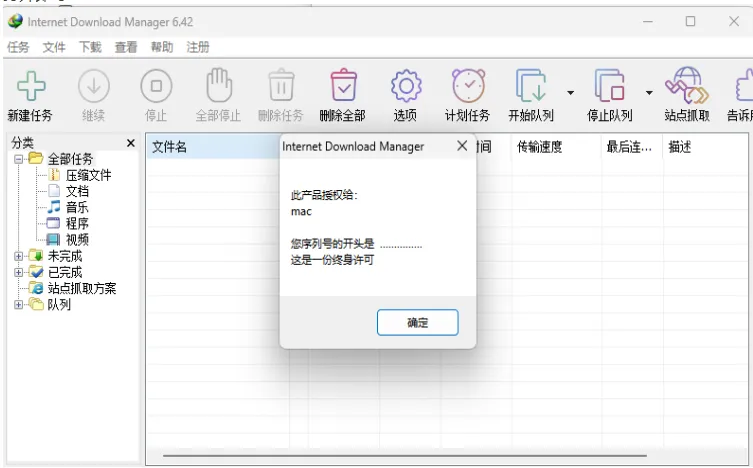This screenshot has width=753, height=468.
Task: Select the 视频 category
Action: (x=77, y=240)
